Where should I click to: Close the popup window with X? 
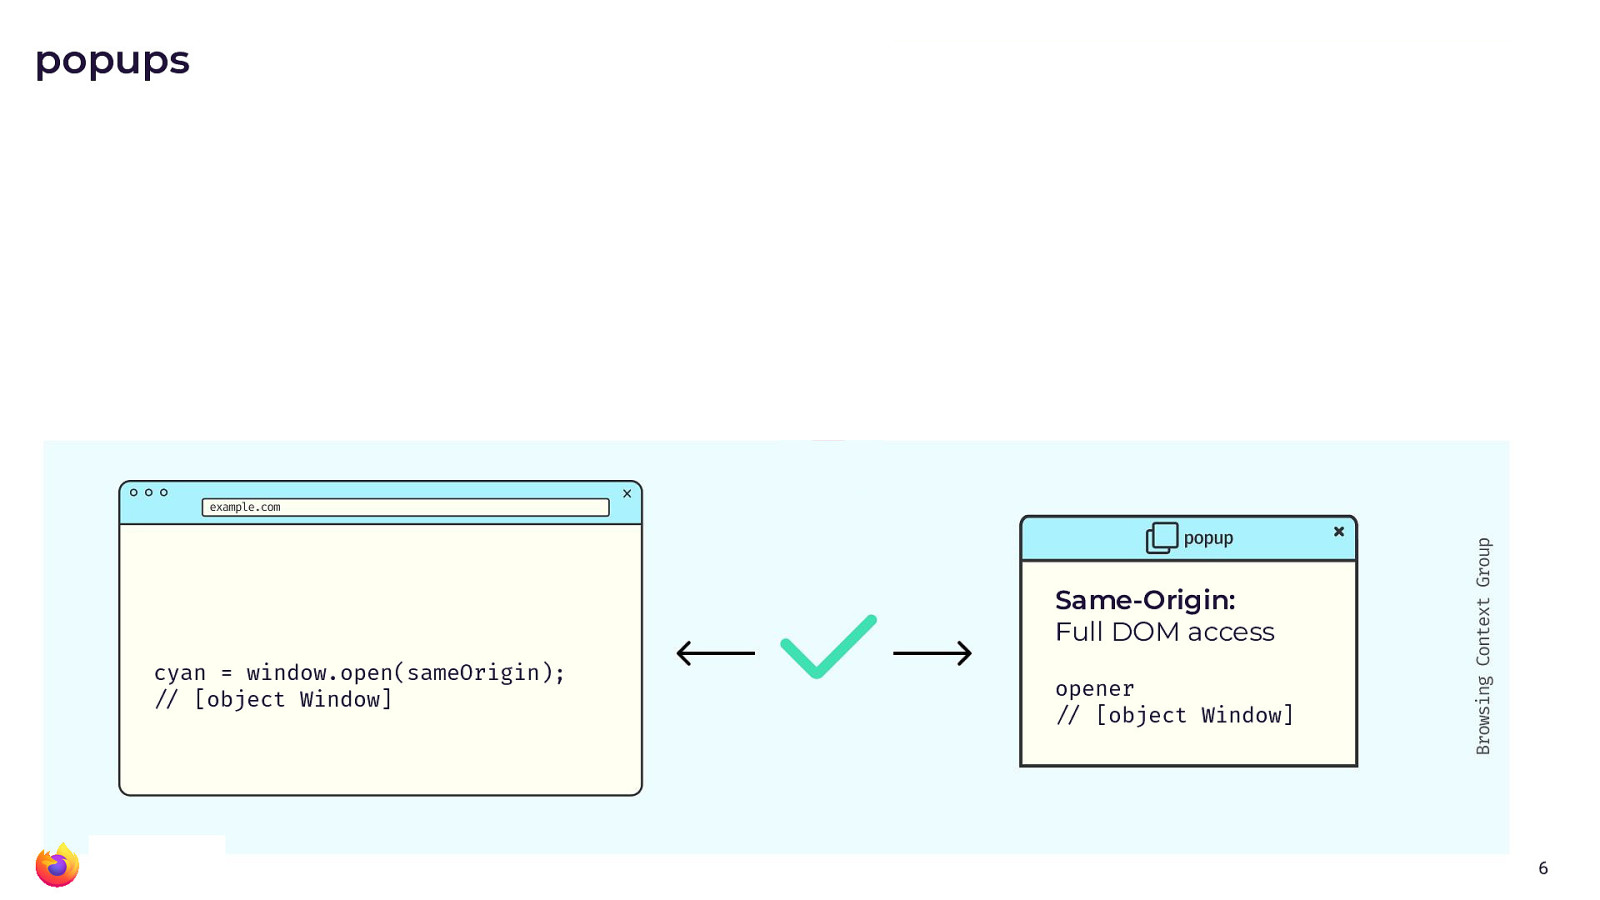[x=1339, y=532]
